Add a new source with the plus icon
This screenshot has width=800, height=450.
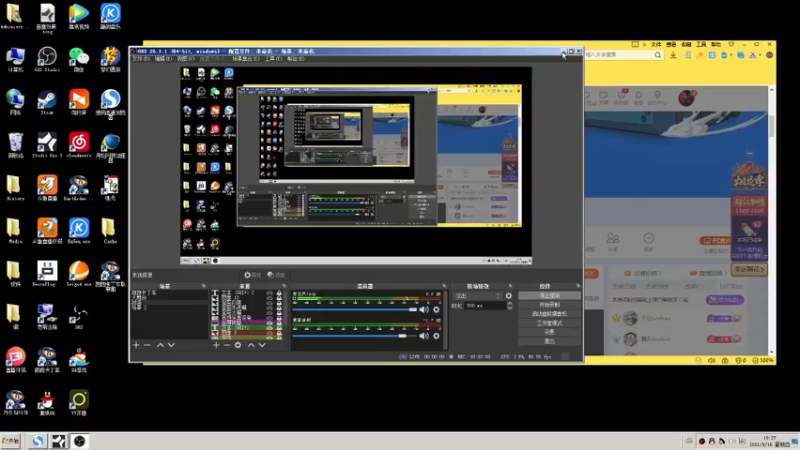pyautogui.click(x=216, y=345)
